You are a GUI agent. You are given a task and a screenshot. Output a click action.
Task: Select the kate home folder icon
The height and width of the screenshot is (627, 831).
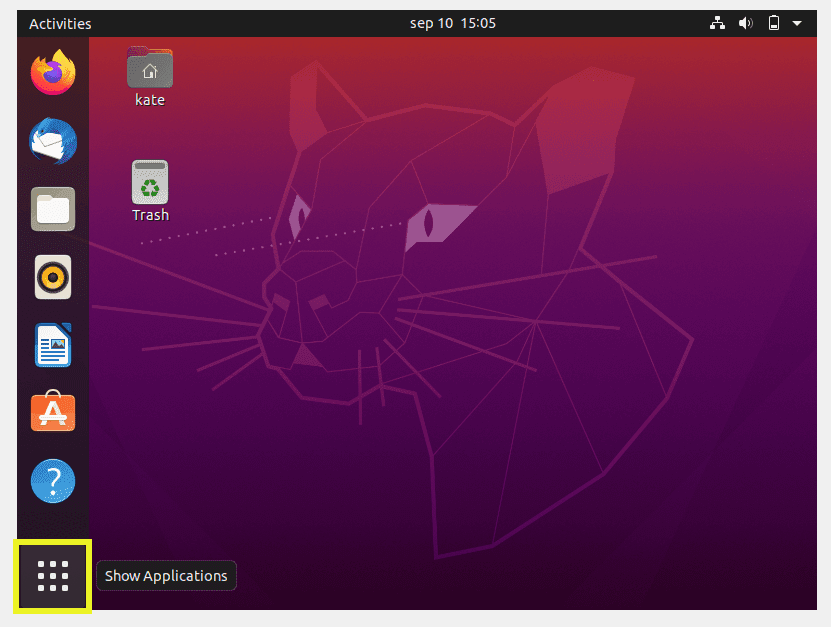pyautogui.click(x=150, y=67)
